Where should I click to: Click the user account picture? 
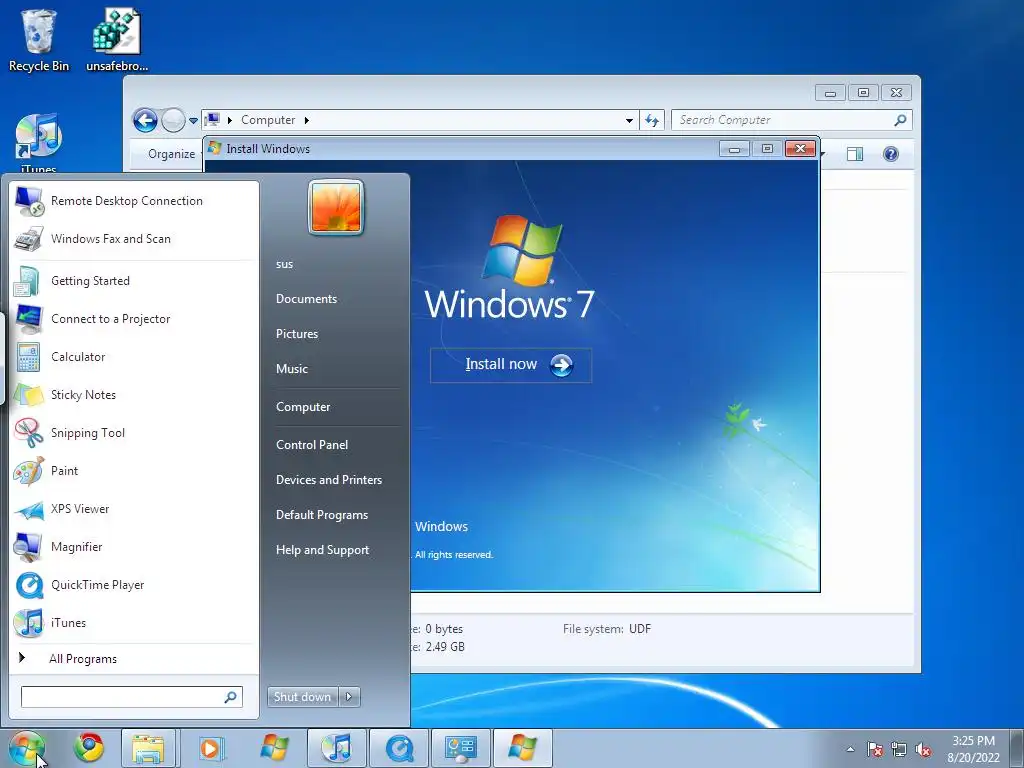click(x=336, y=208)
